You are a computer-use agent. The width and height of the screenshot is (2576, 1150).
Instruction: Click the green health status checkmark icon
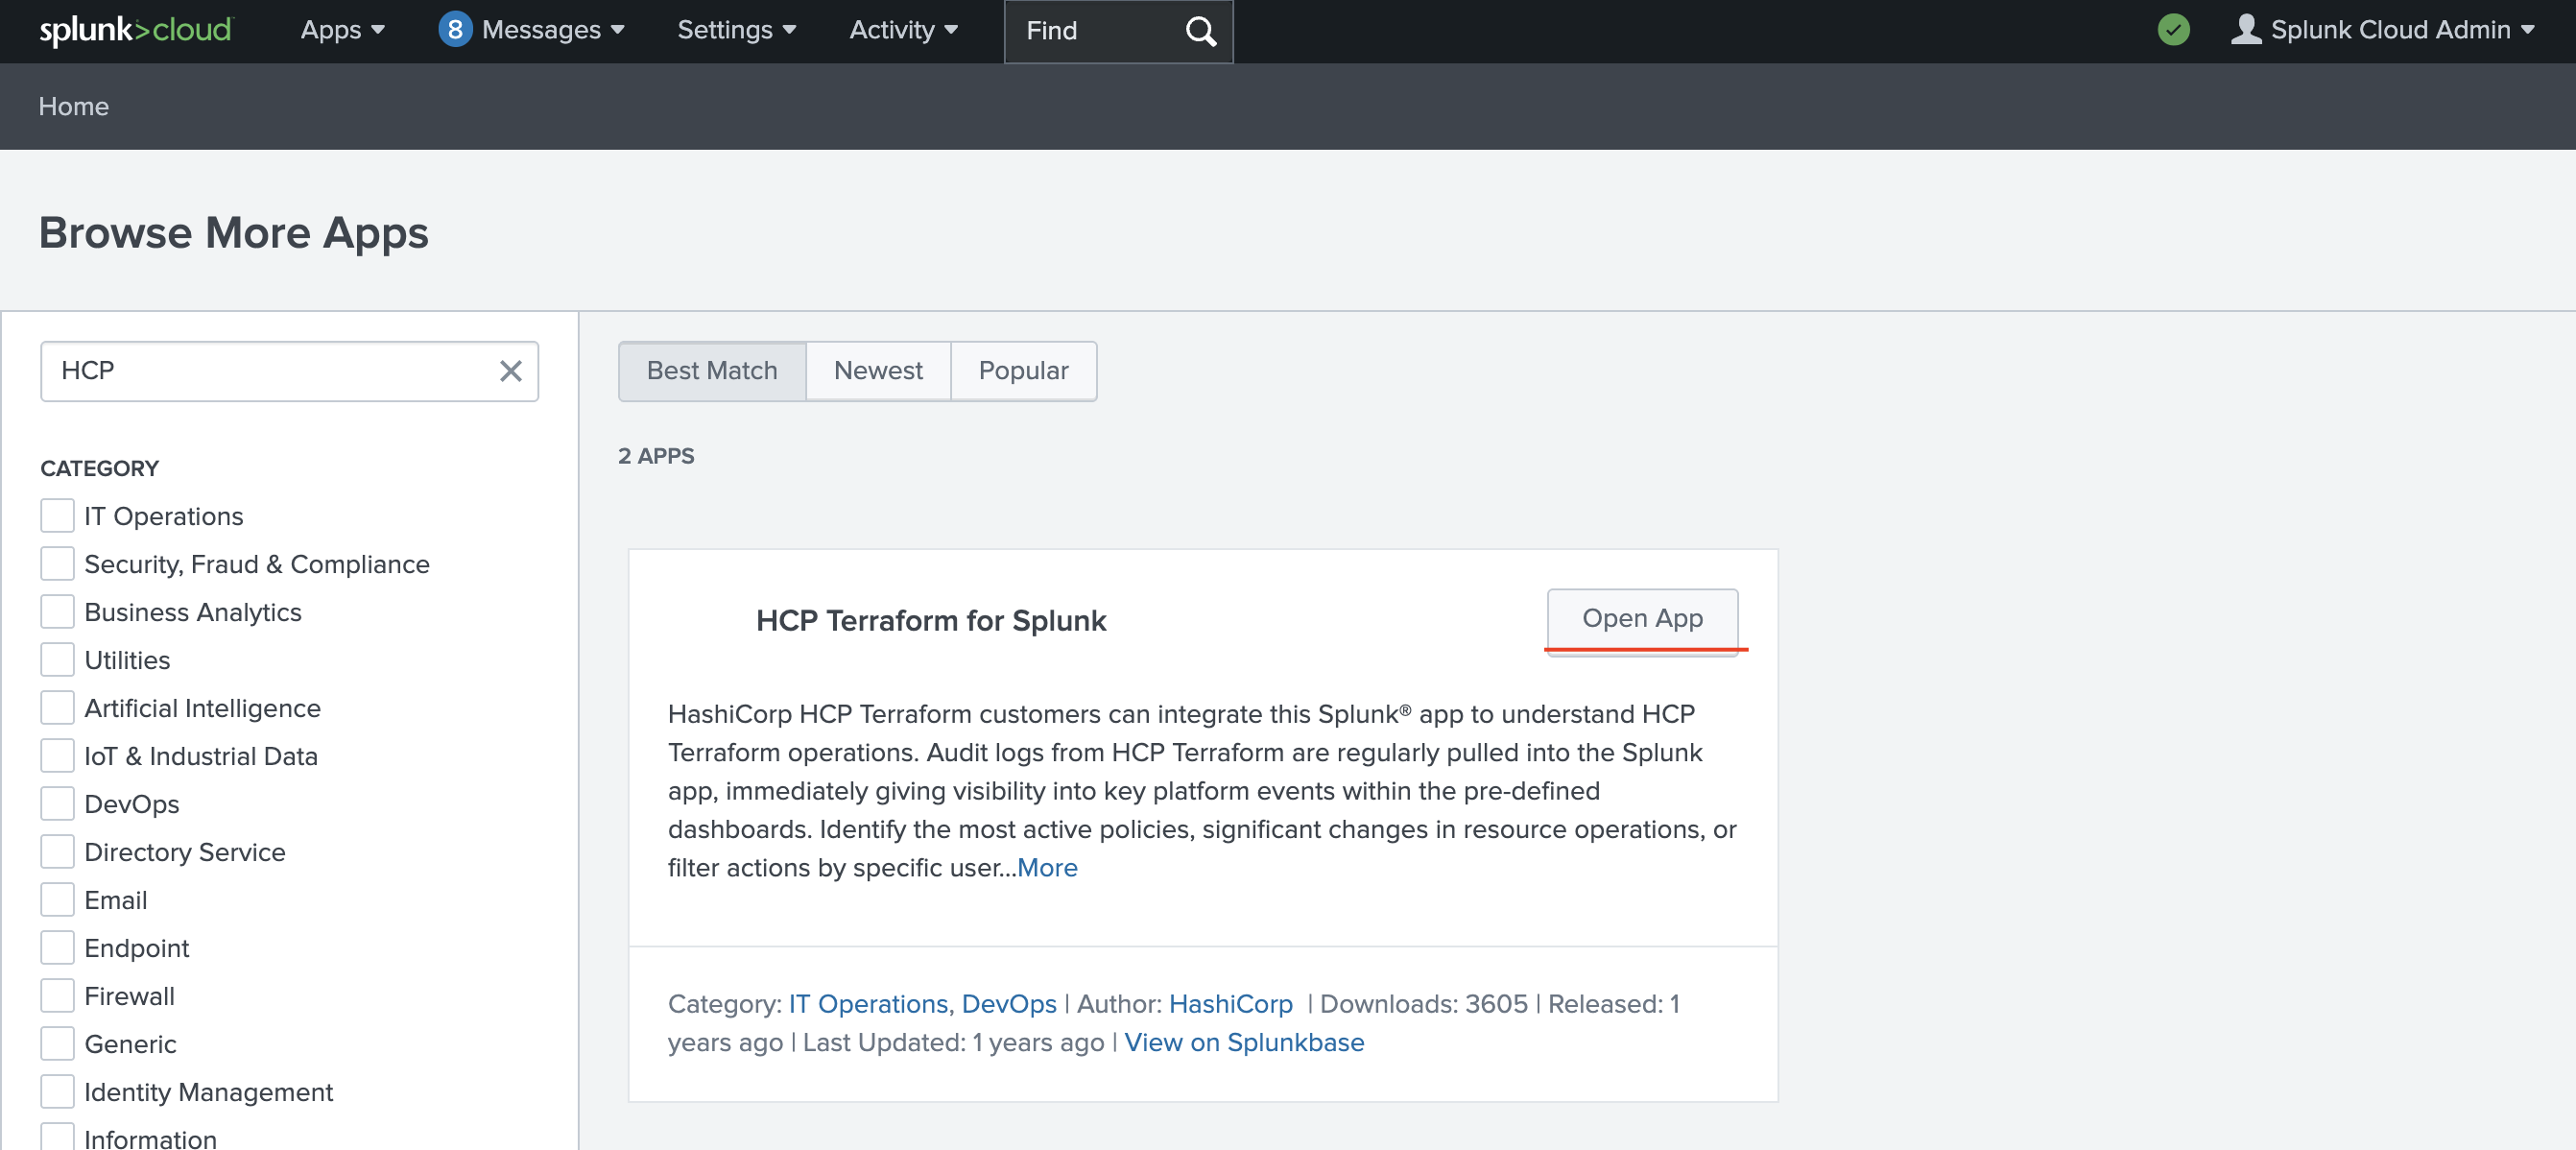coord(2173,30)
